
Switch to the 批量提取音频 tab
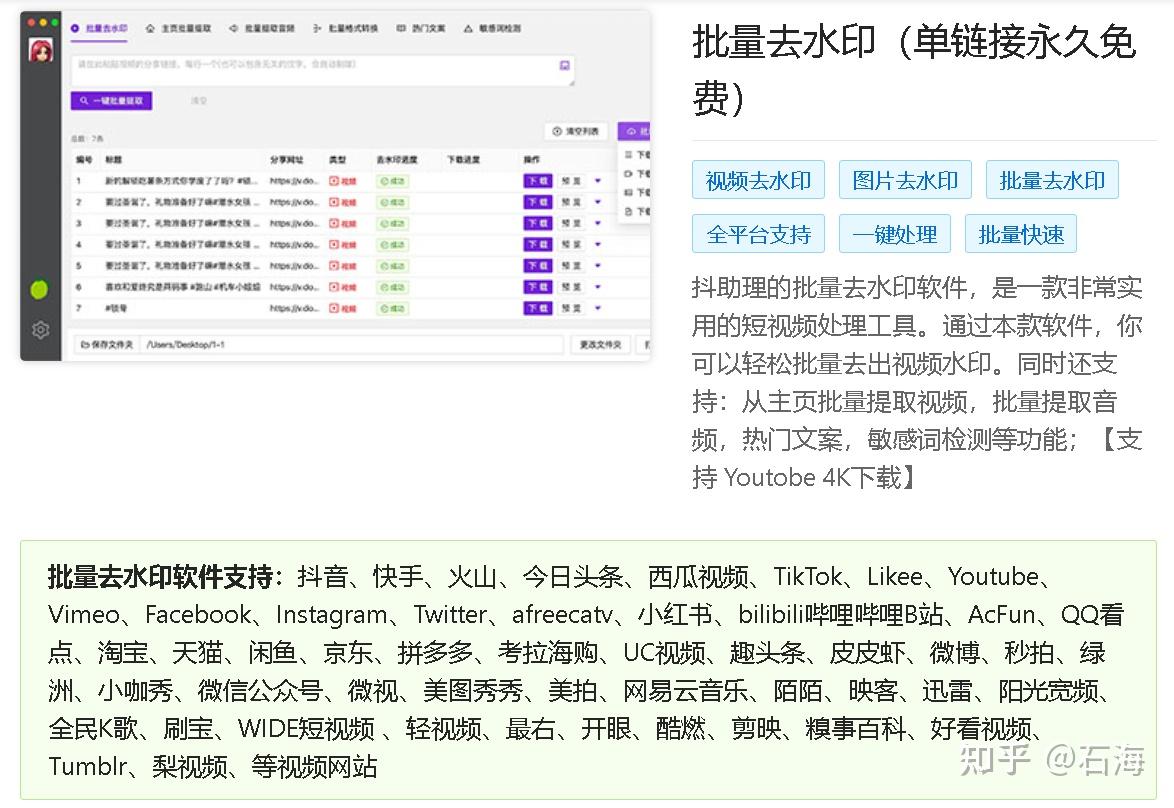point(262,28)
